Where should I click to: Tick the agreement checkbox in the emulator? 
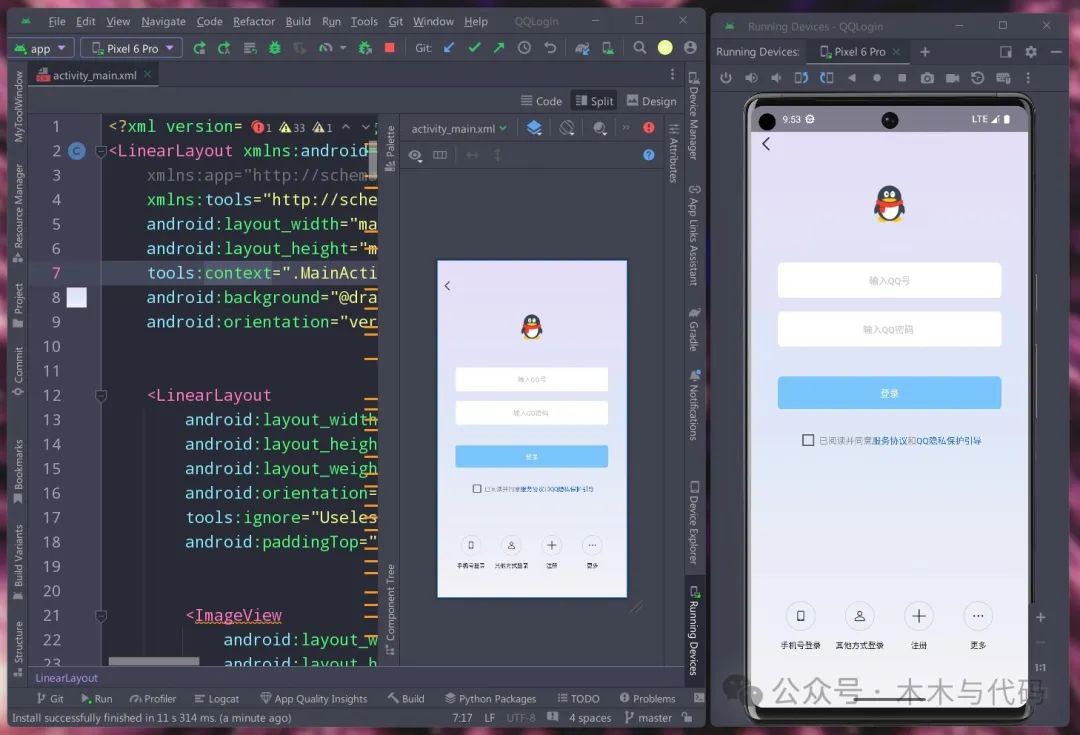click(x=808, y=439)
